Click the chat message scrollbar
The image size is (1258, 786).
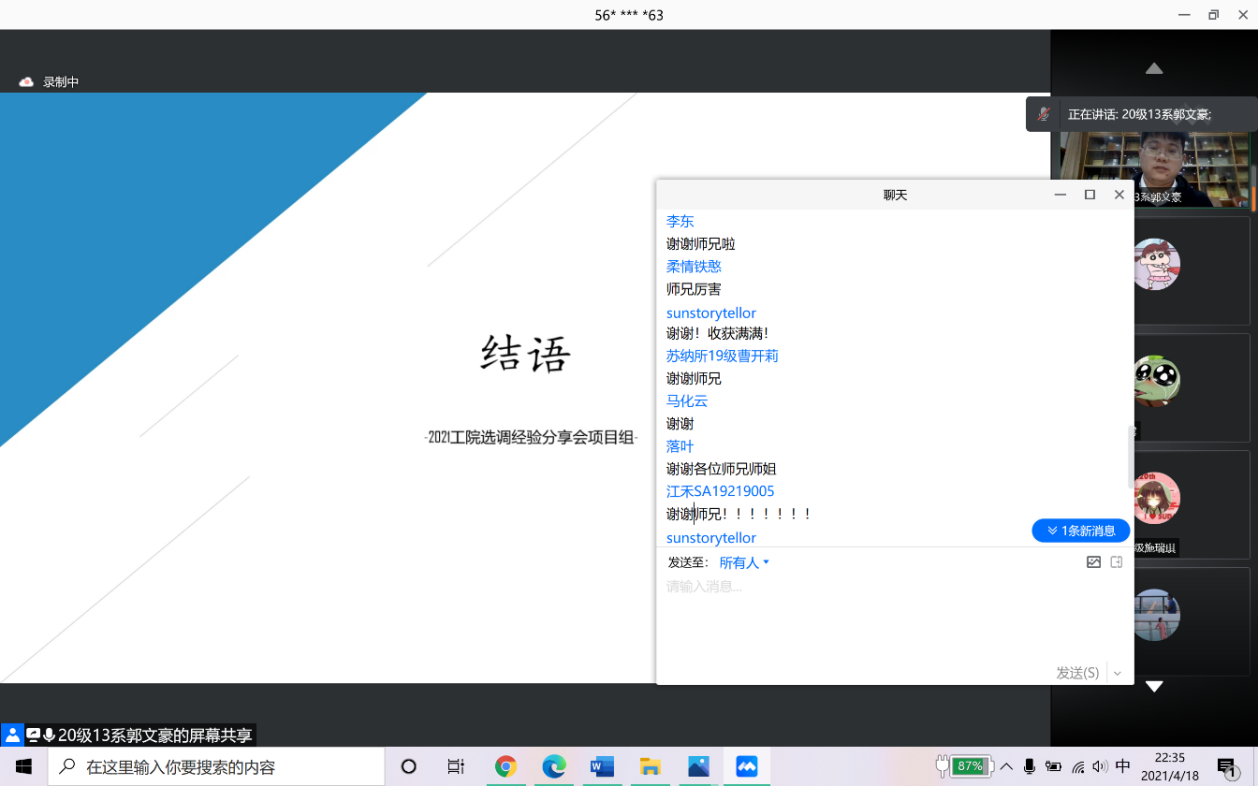[1131, 457]
